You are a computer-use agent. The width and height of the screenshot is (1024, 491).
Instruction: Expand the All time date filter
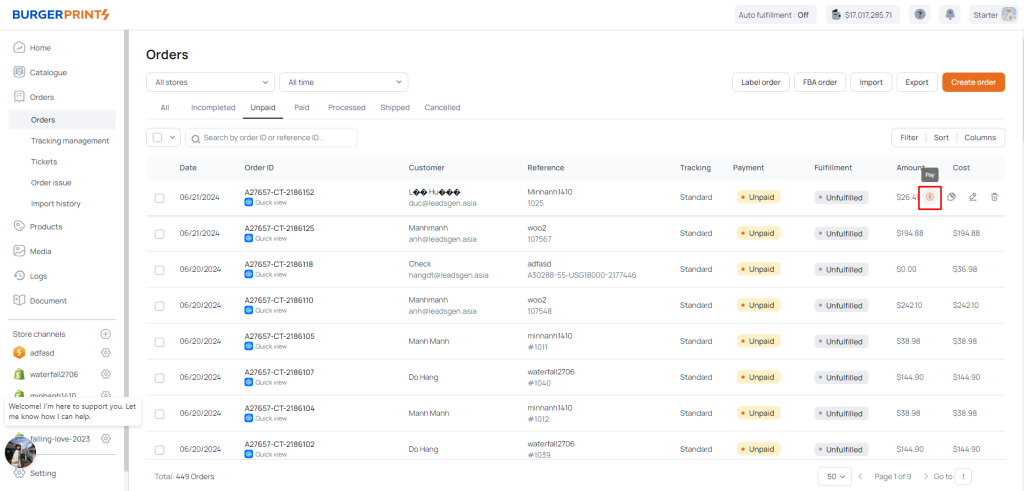point(343,82)
